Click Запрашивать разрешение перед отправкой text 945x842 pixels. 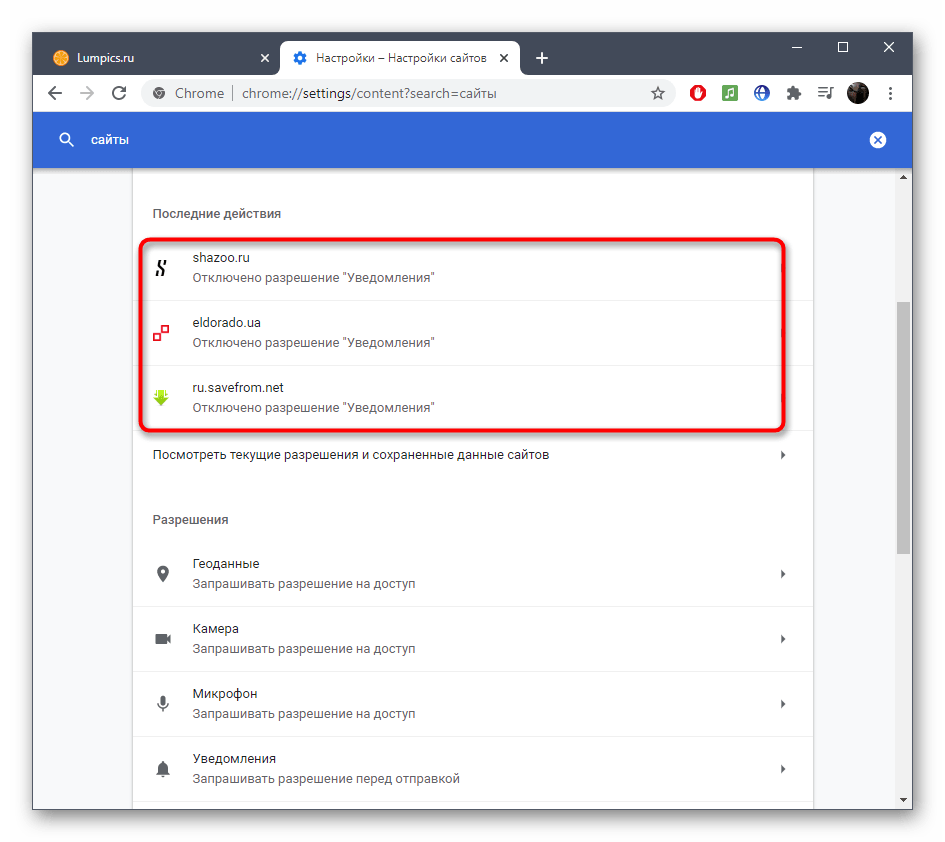pos(326,779)
